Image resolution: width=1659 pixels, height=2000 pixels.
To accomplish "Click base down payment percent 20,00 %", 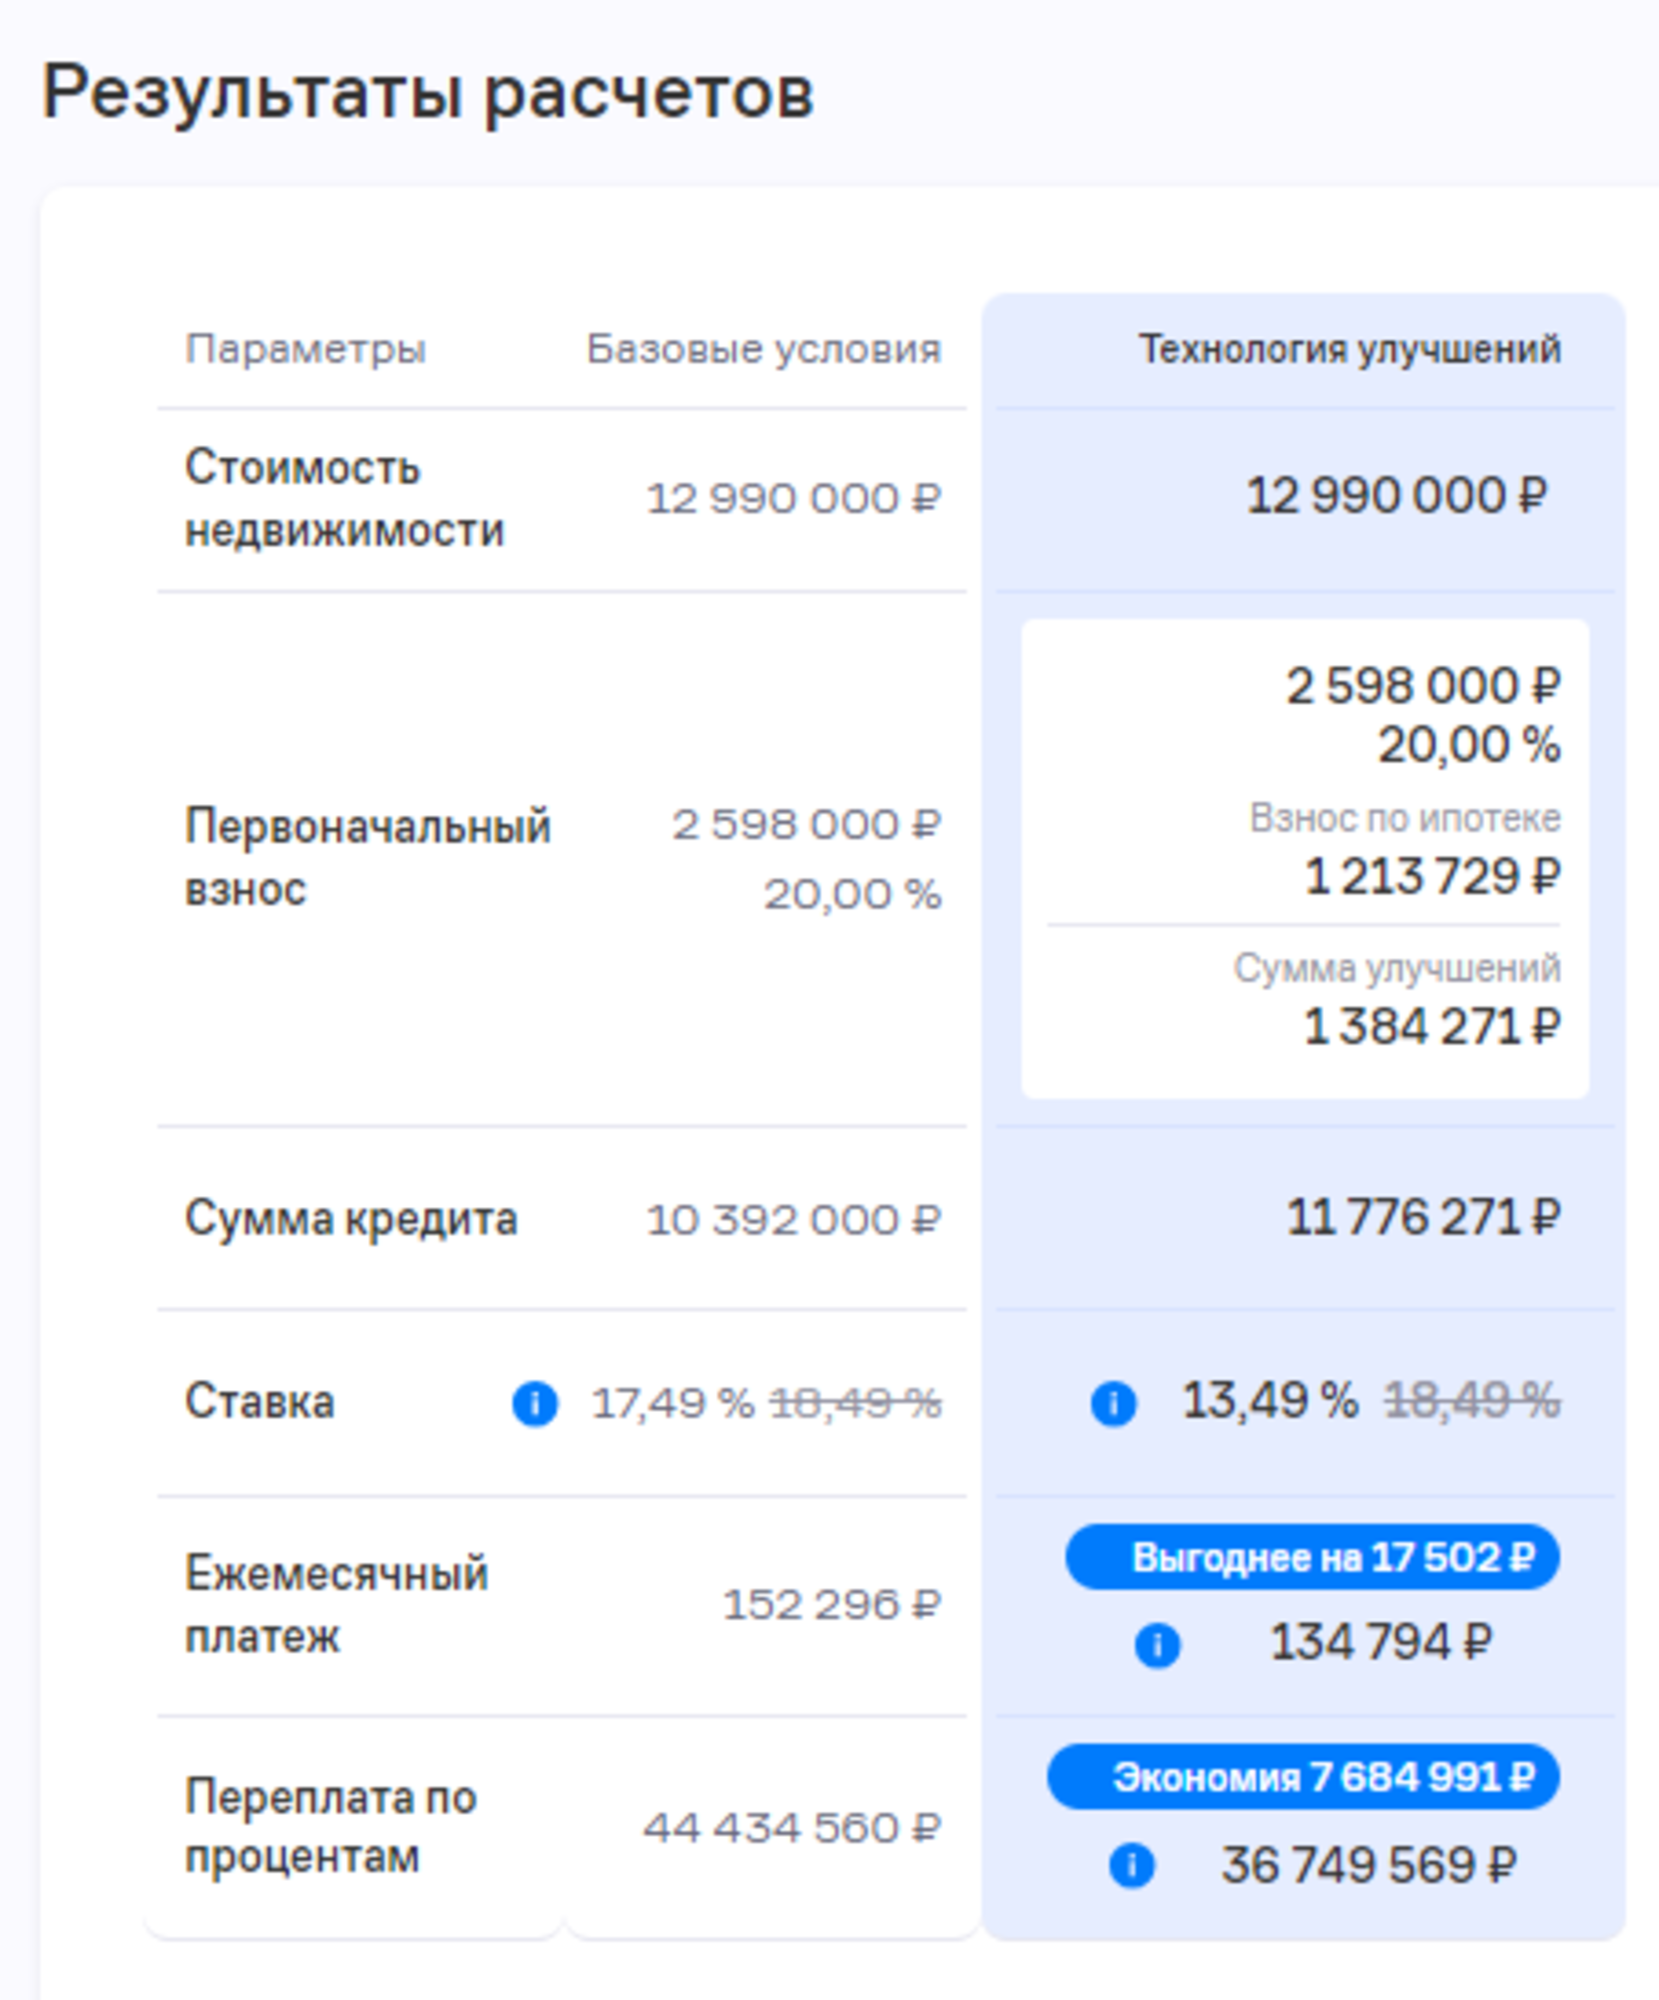I will [853, 894].
